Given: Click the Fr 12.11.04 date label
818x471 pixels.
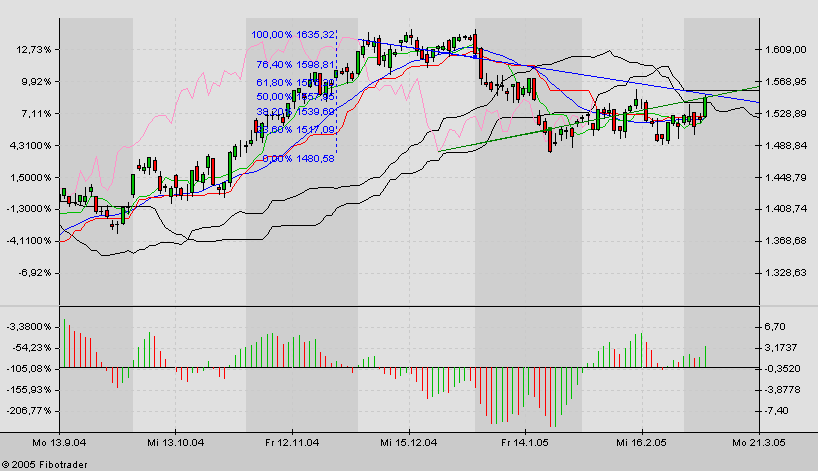Looking at the screenshot, I should coord(291,441).
